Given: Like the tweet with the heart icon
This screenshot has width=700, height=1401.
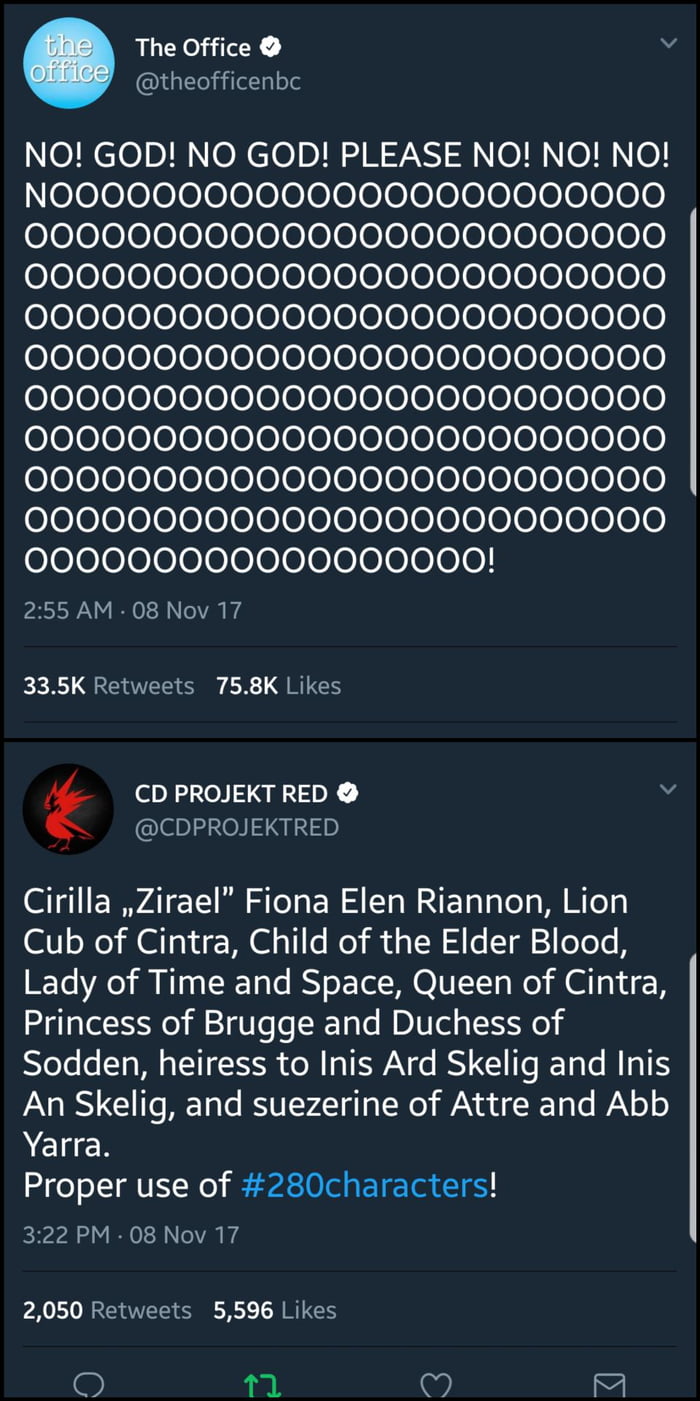Looking at the screenshot, I should 435,1384.
